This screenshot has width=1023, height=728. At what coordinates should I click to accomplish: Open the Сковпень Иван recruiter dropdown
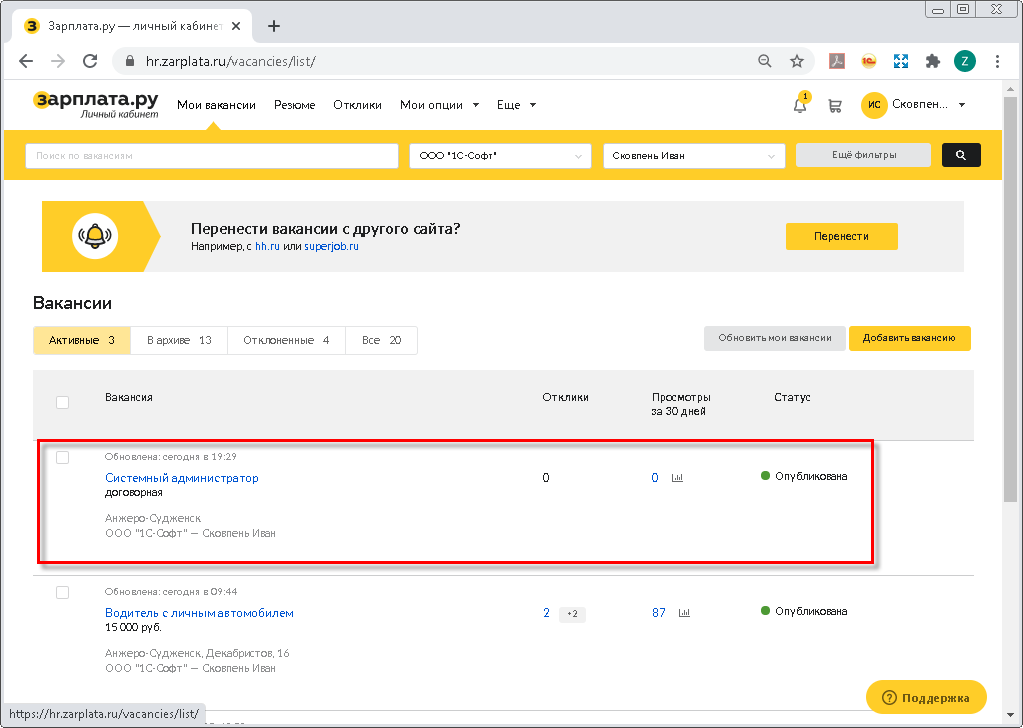pos(694,156)
